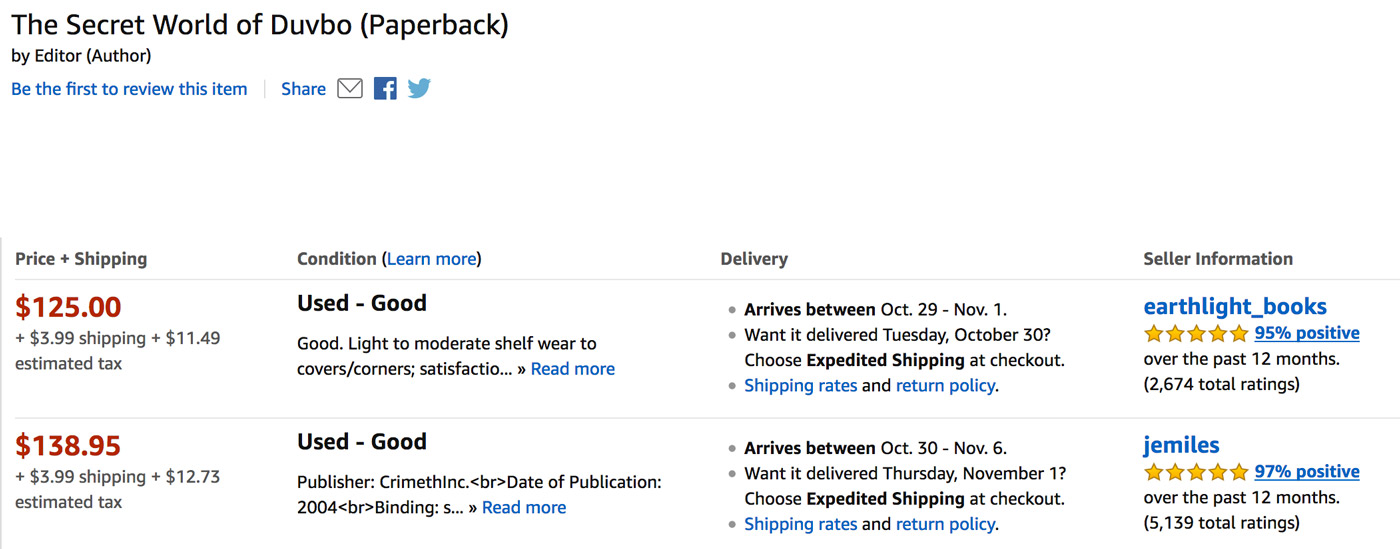
Task: Open return policy for jemiles offer
Action: click(945, 524)
